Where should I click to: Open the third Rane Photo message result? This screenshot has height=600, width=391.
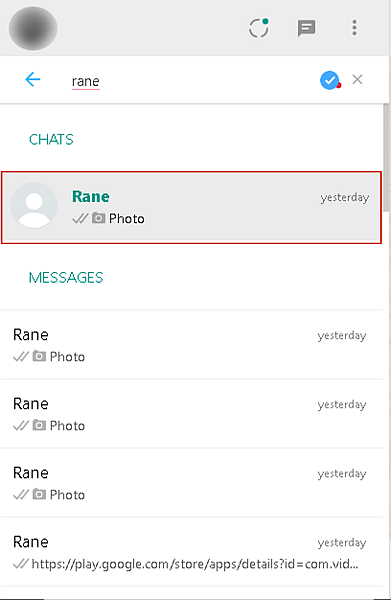(191, 483)
